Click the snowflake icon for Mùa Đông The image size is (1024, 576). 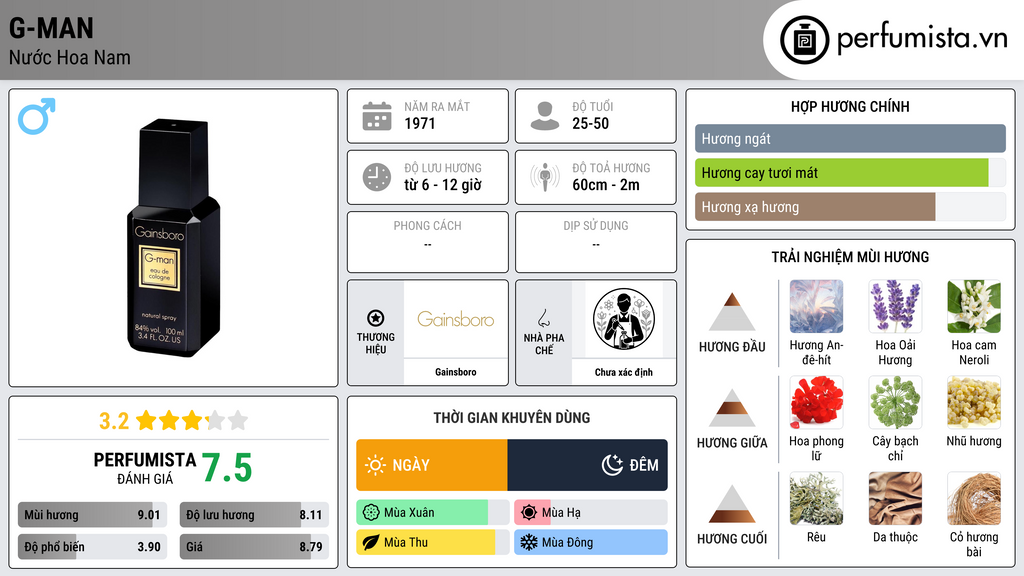coord(529,543)
